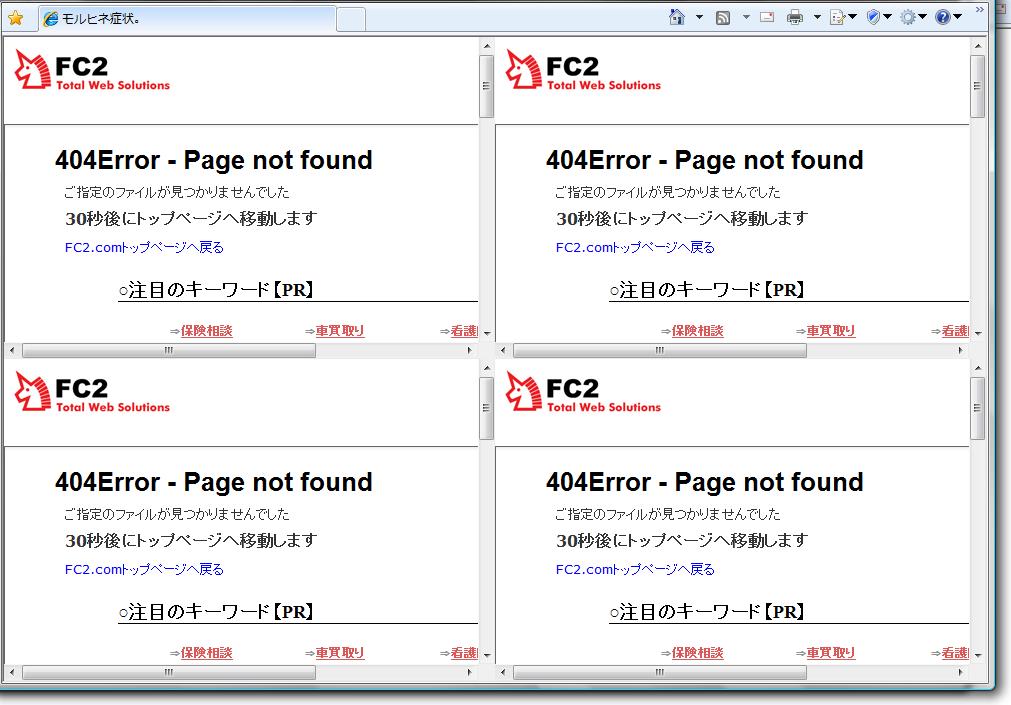Expand the feeds dropdown arrow
Screen dimensions: 1011x705
click(x=746, y=17)
